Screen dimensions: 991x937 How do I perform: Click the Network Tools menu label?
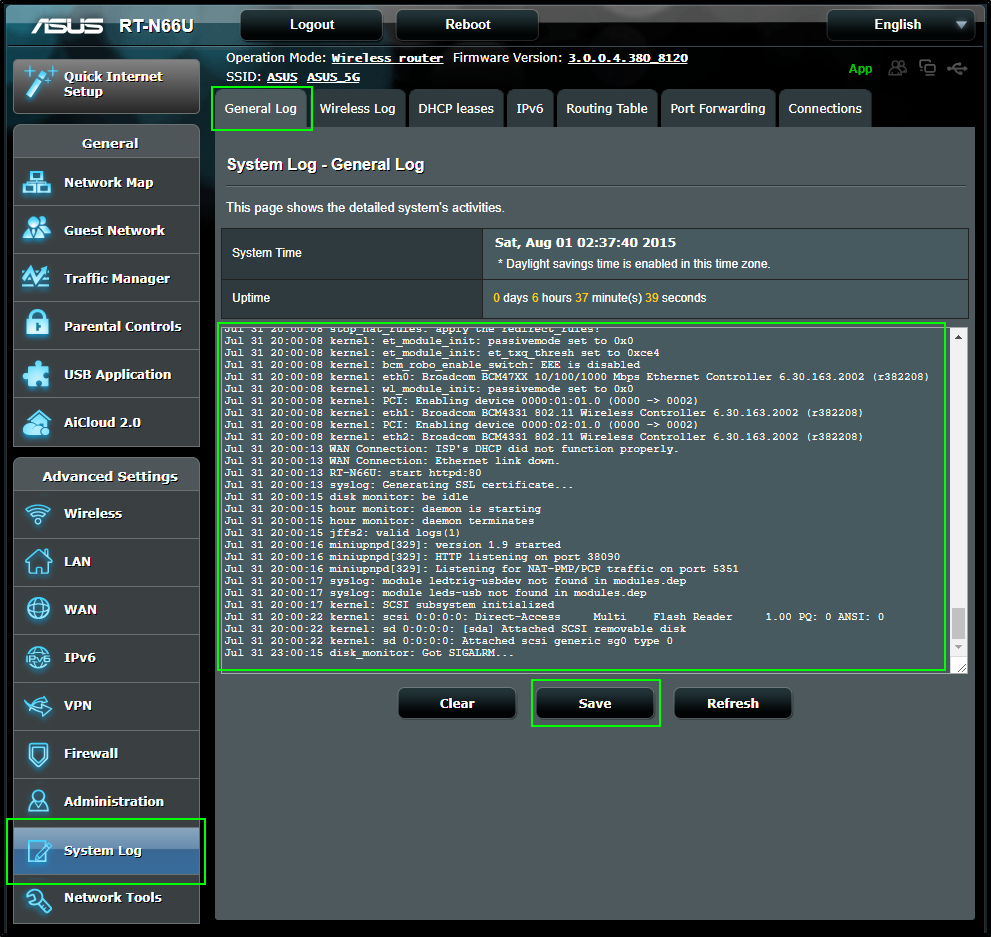click(x=112, y=897)
